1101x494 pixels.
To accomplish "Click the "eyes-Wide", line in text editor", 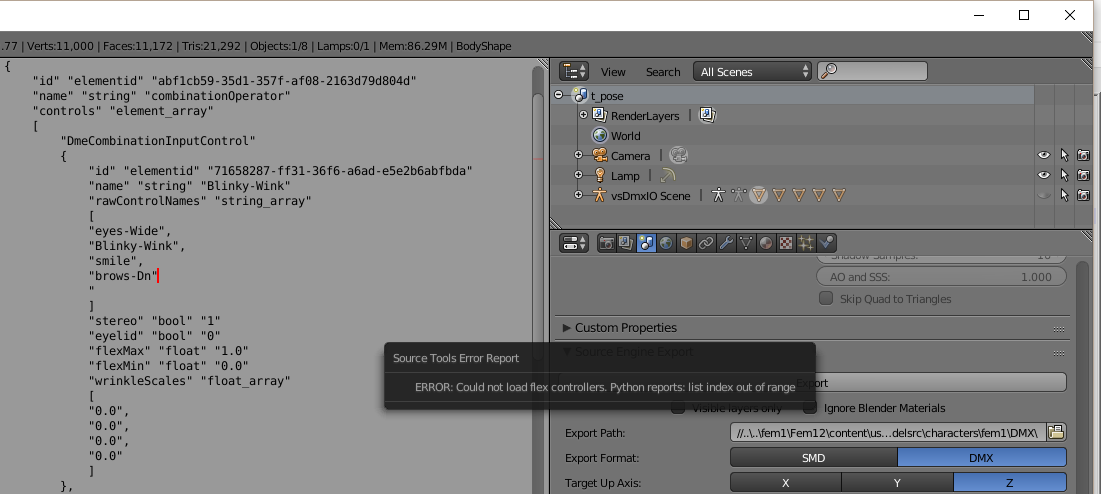I will [130, 231].
